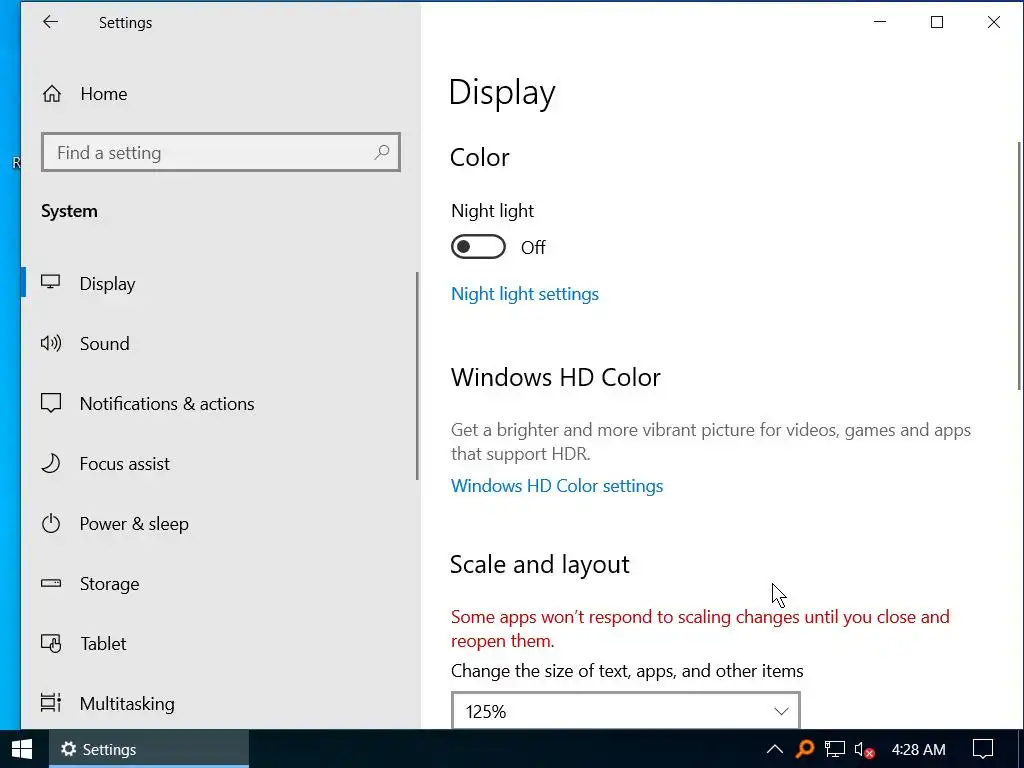
Task: Click the sidebar navigation scrollbar
Action: 417,376
